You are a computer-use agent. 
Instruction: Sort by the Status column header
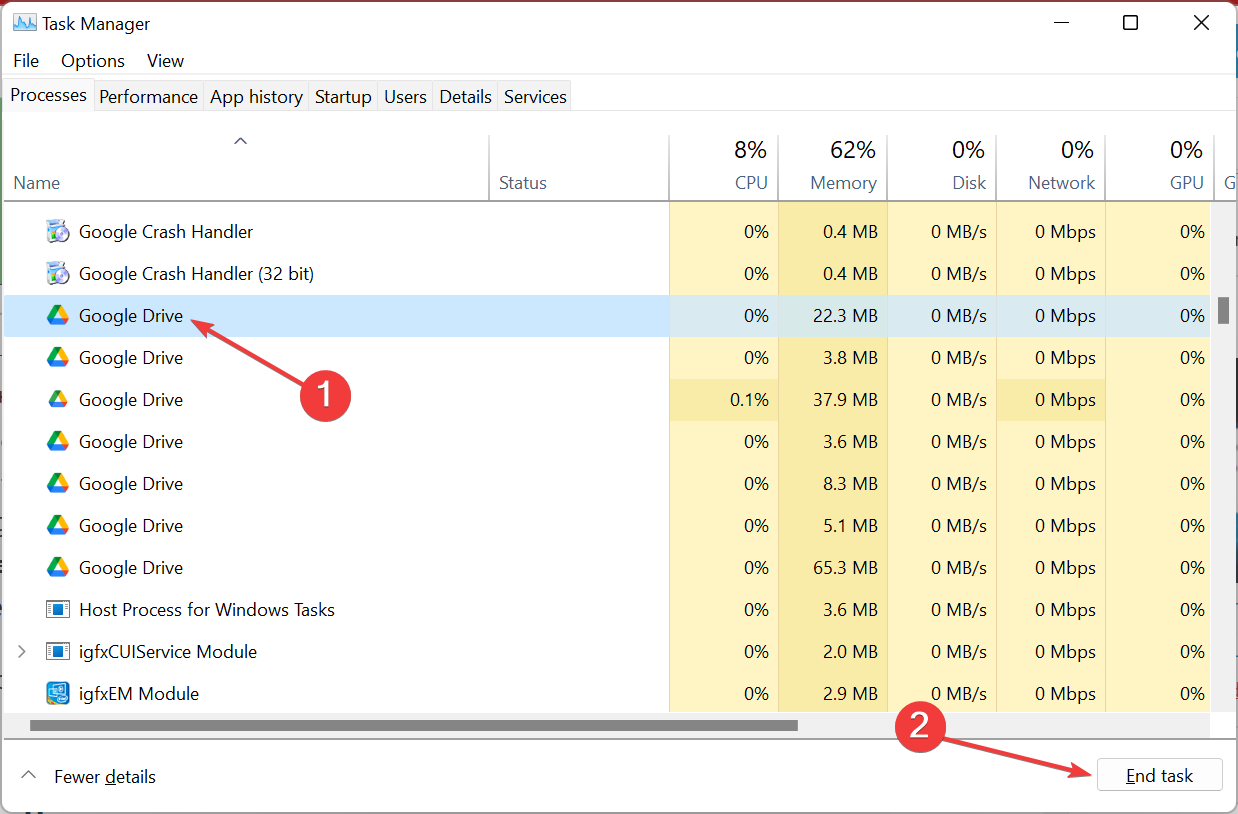tap(579, 167)
